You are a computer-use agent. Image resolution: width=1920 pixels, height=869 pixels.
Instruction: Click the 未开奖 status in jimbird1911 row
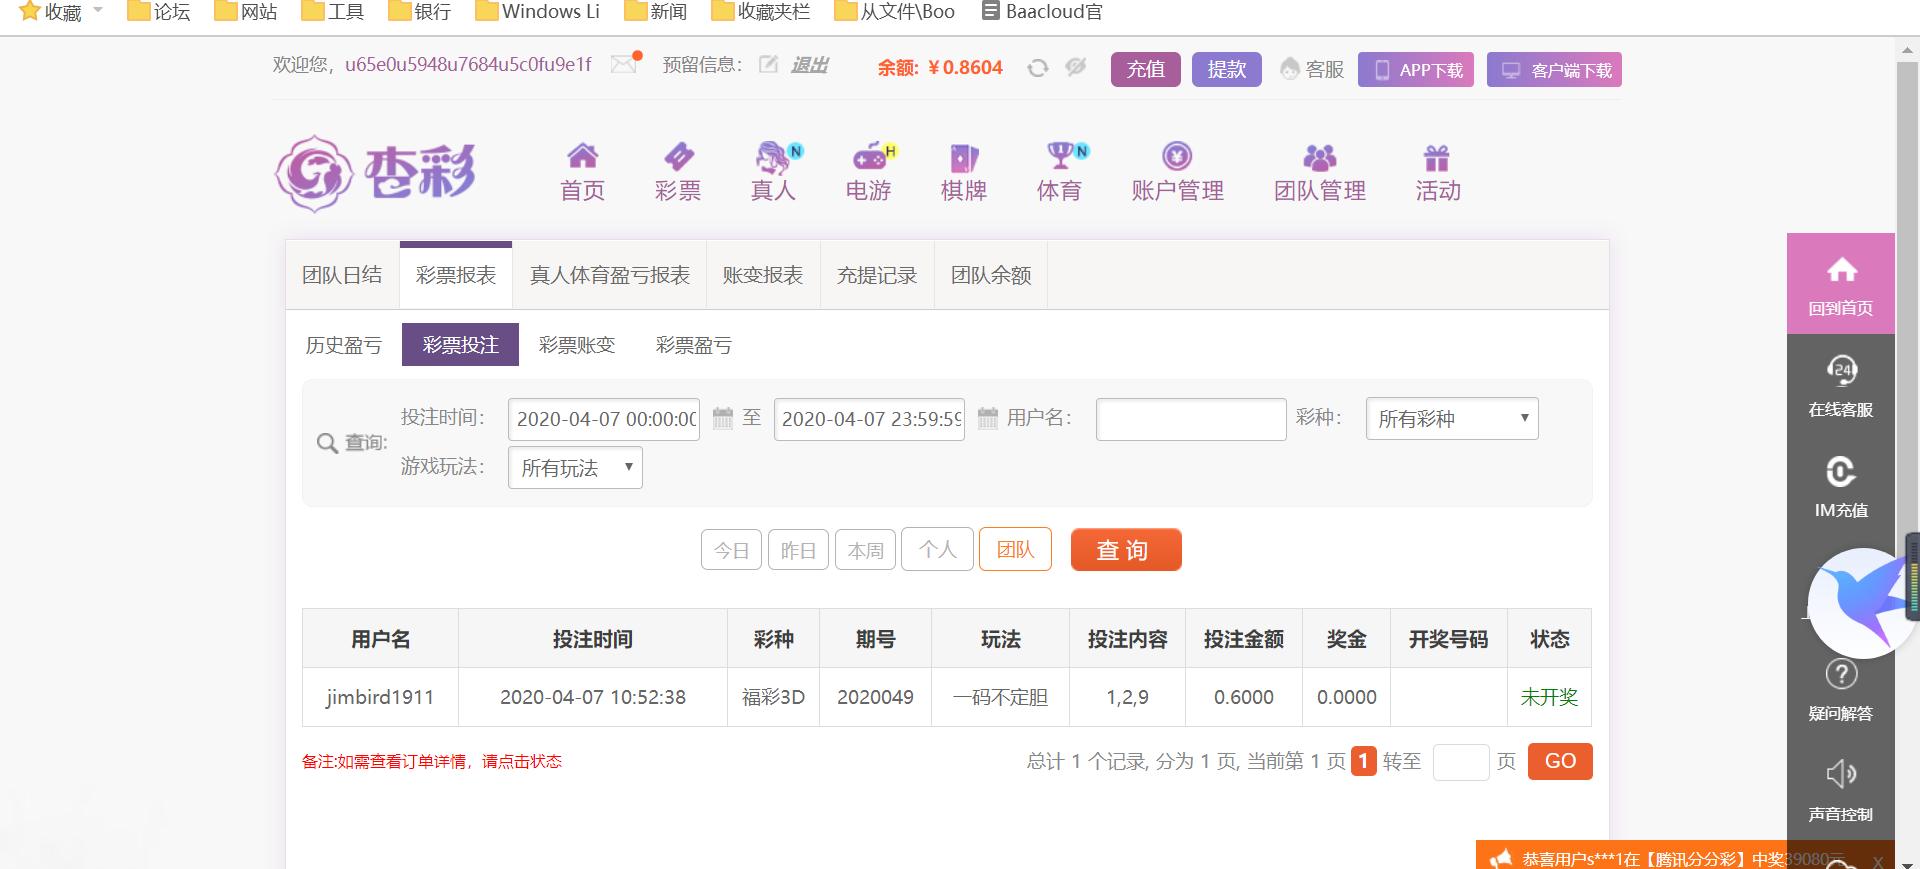coord(1549,697)
